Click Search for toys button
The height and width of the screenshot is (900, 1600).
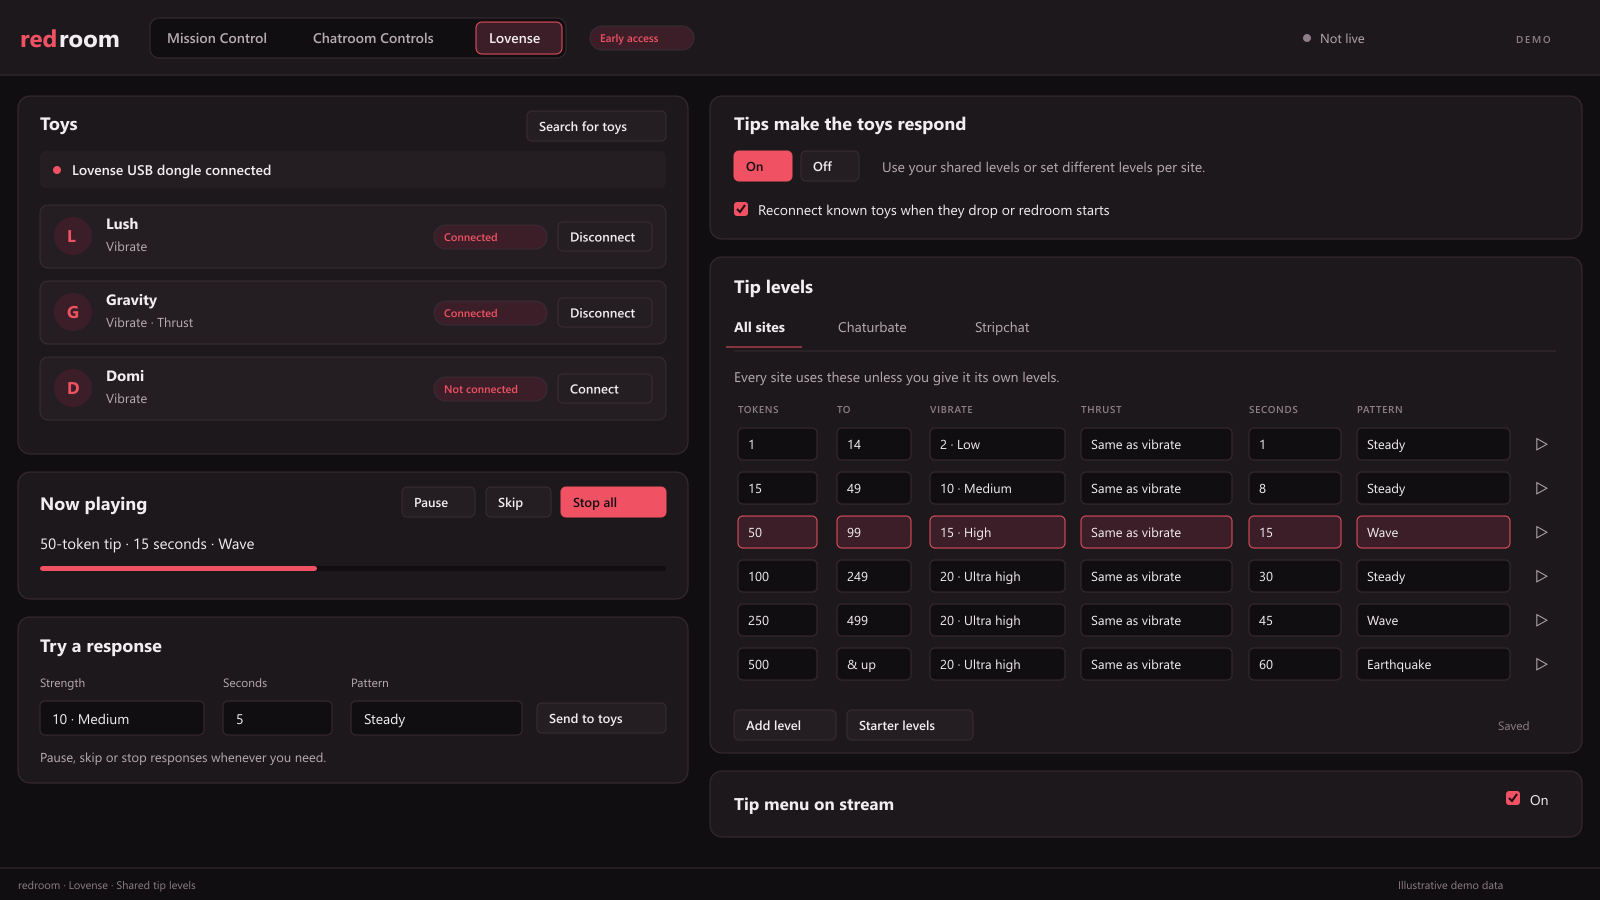[596, 126]
